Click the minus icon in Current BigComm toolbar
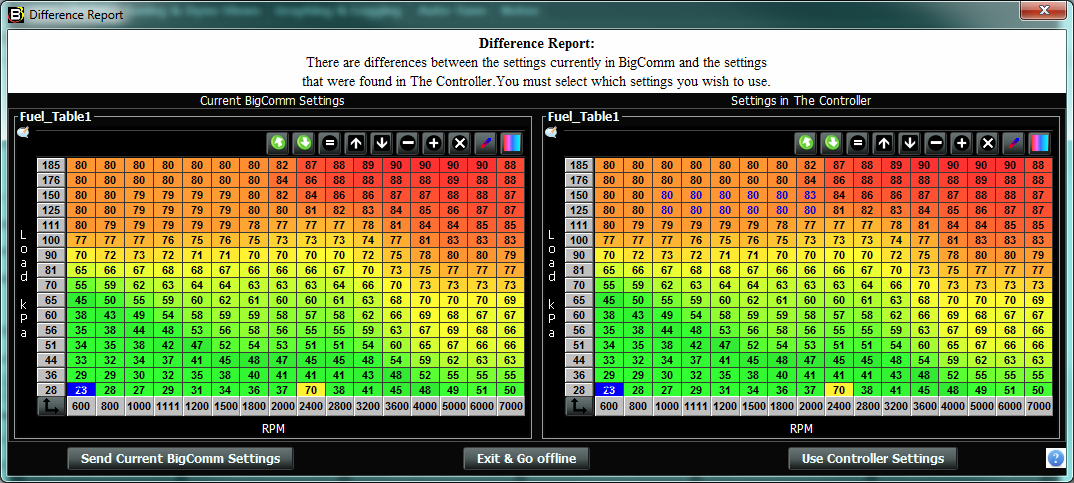The width and height of the screenshot is (1074, 483). click(408, 143)
